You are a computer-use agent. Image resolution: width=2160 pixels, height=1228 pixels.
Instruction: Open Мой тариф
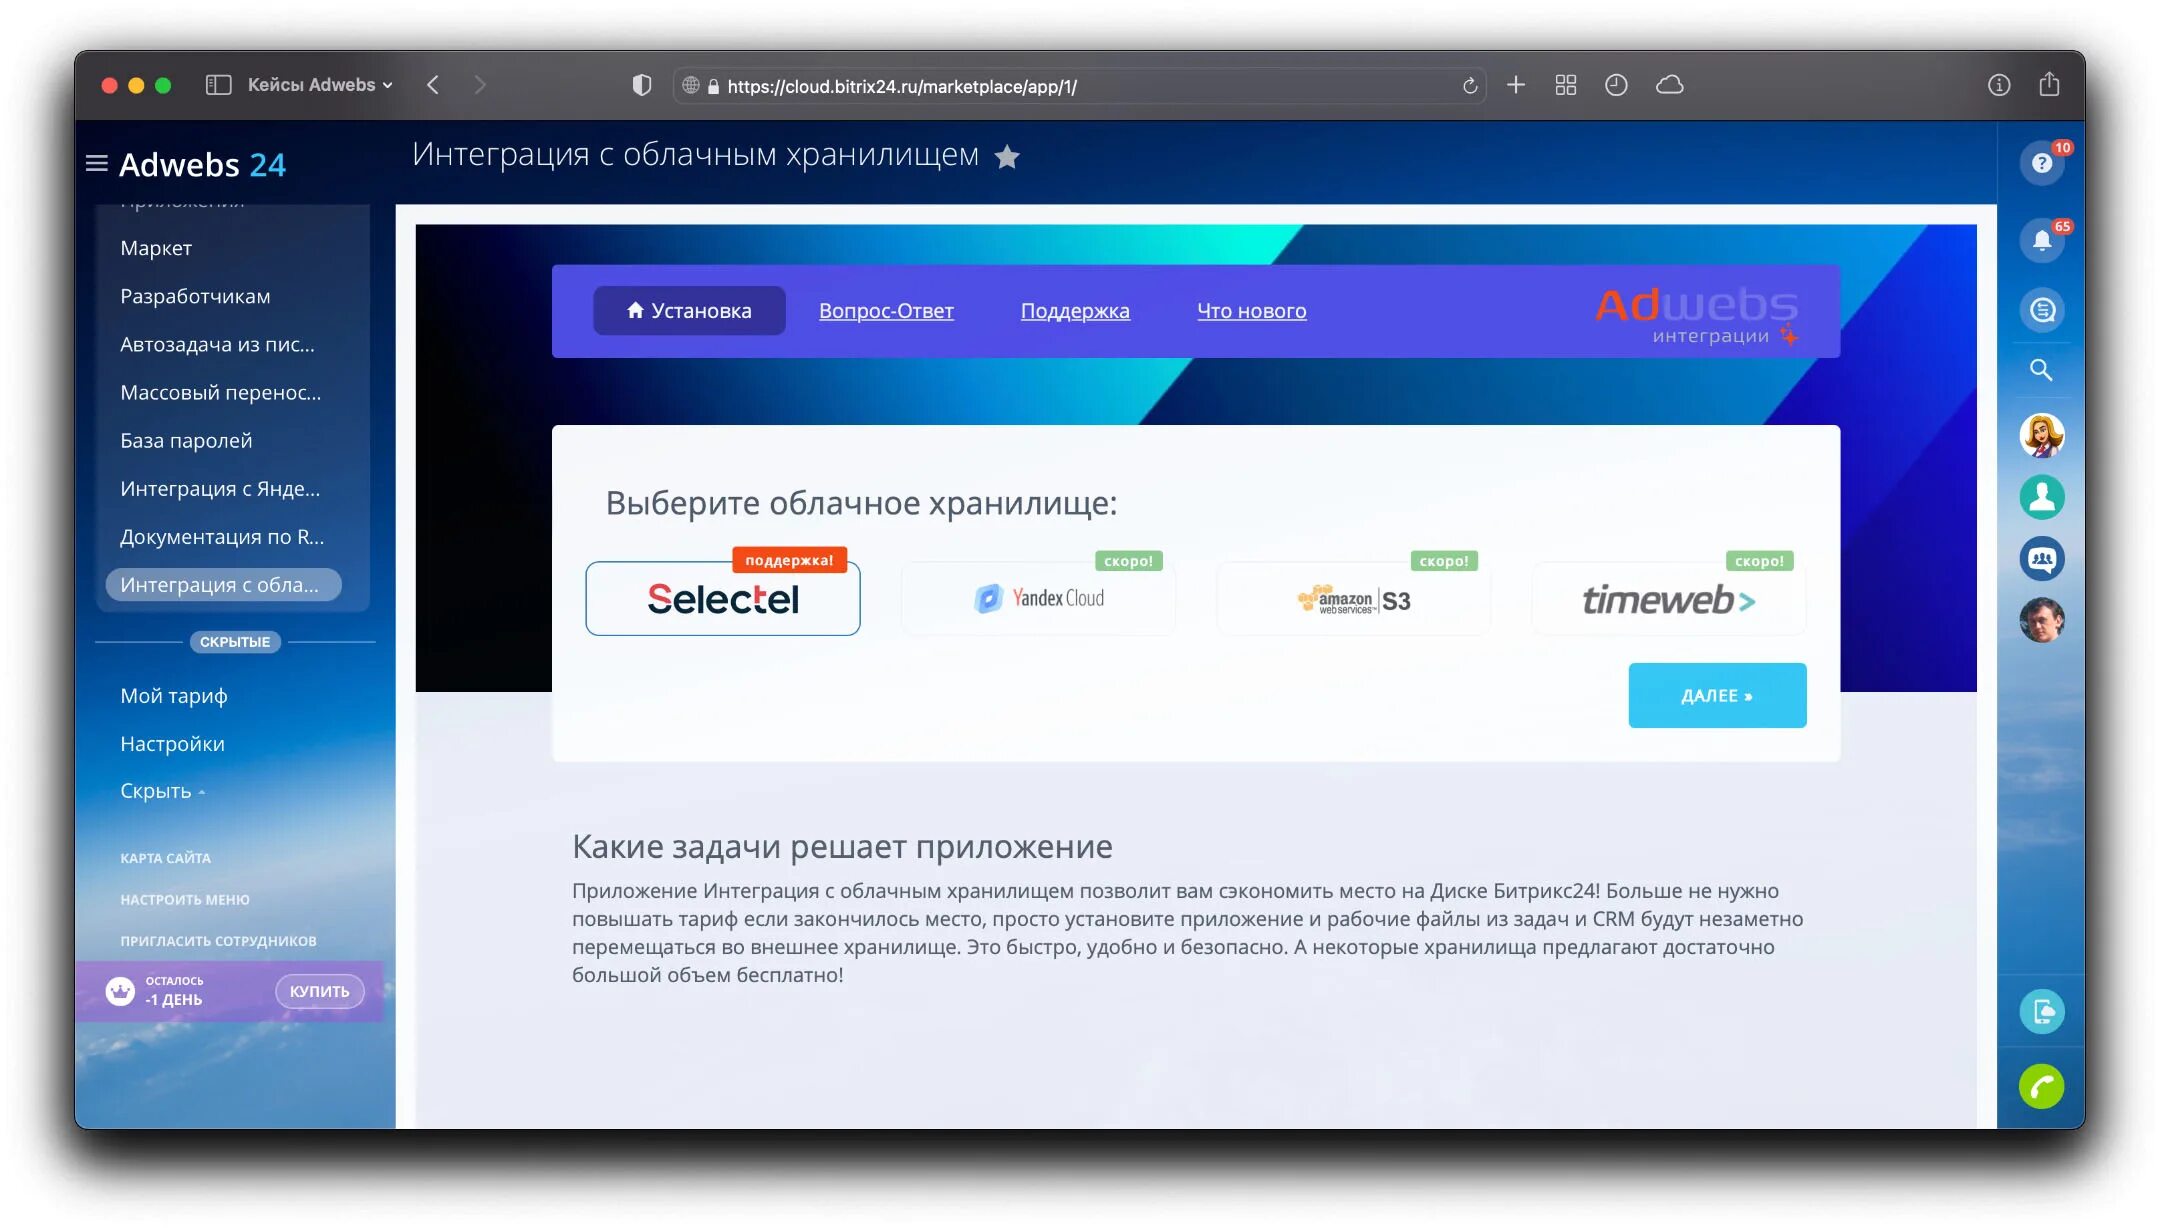pyautogui.click(x=174, y=696)
